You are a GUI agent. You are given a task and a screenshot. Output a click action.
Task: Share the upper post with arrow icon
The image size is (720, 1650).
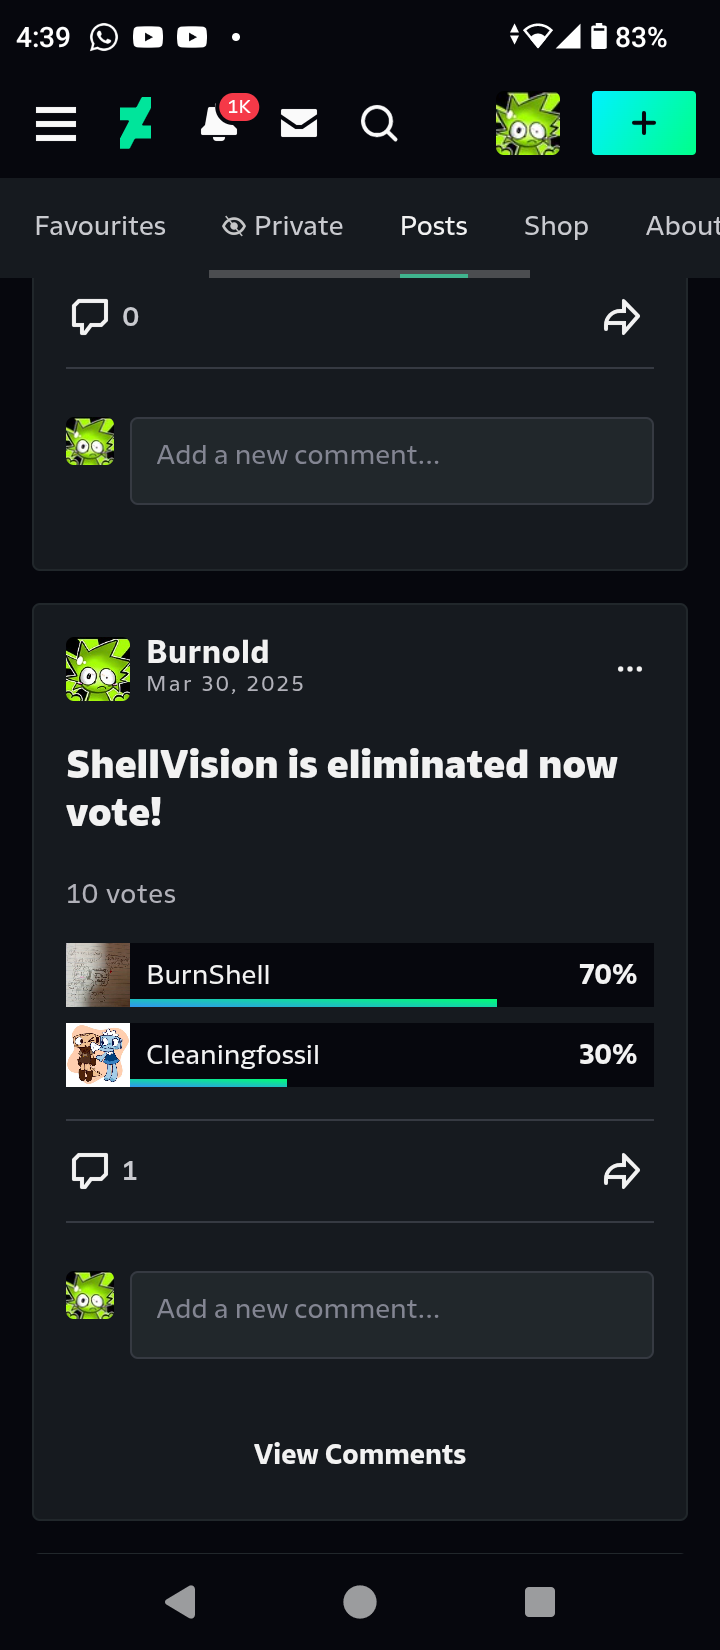coord(622,317)
